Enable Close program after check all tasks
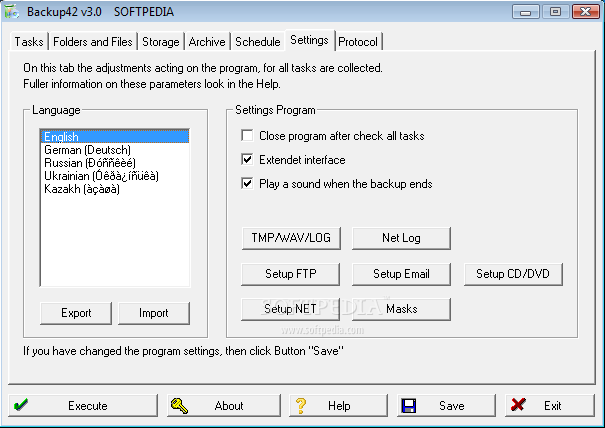This screenshot has width=605, height=428. [247, 136]
